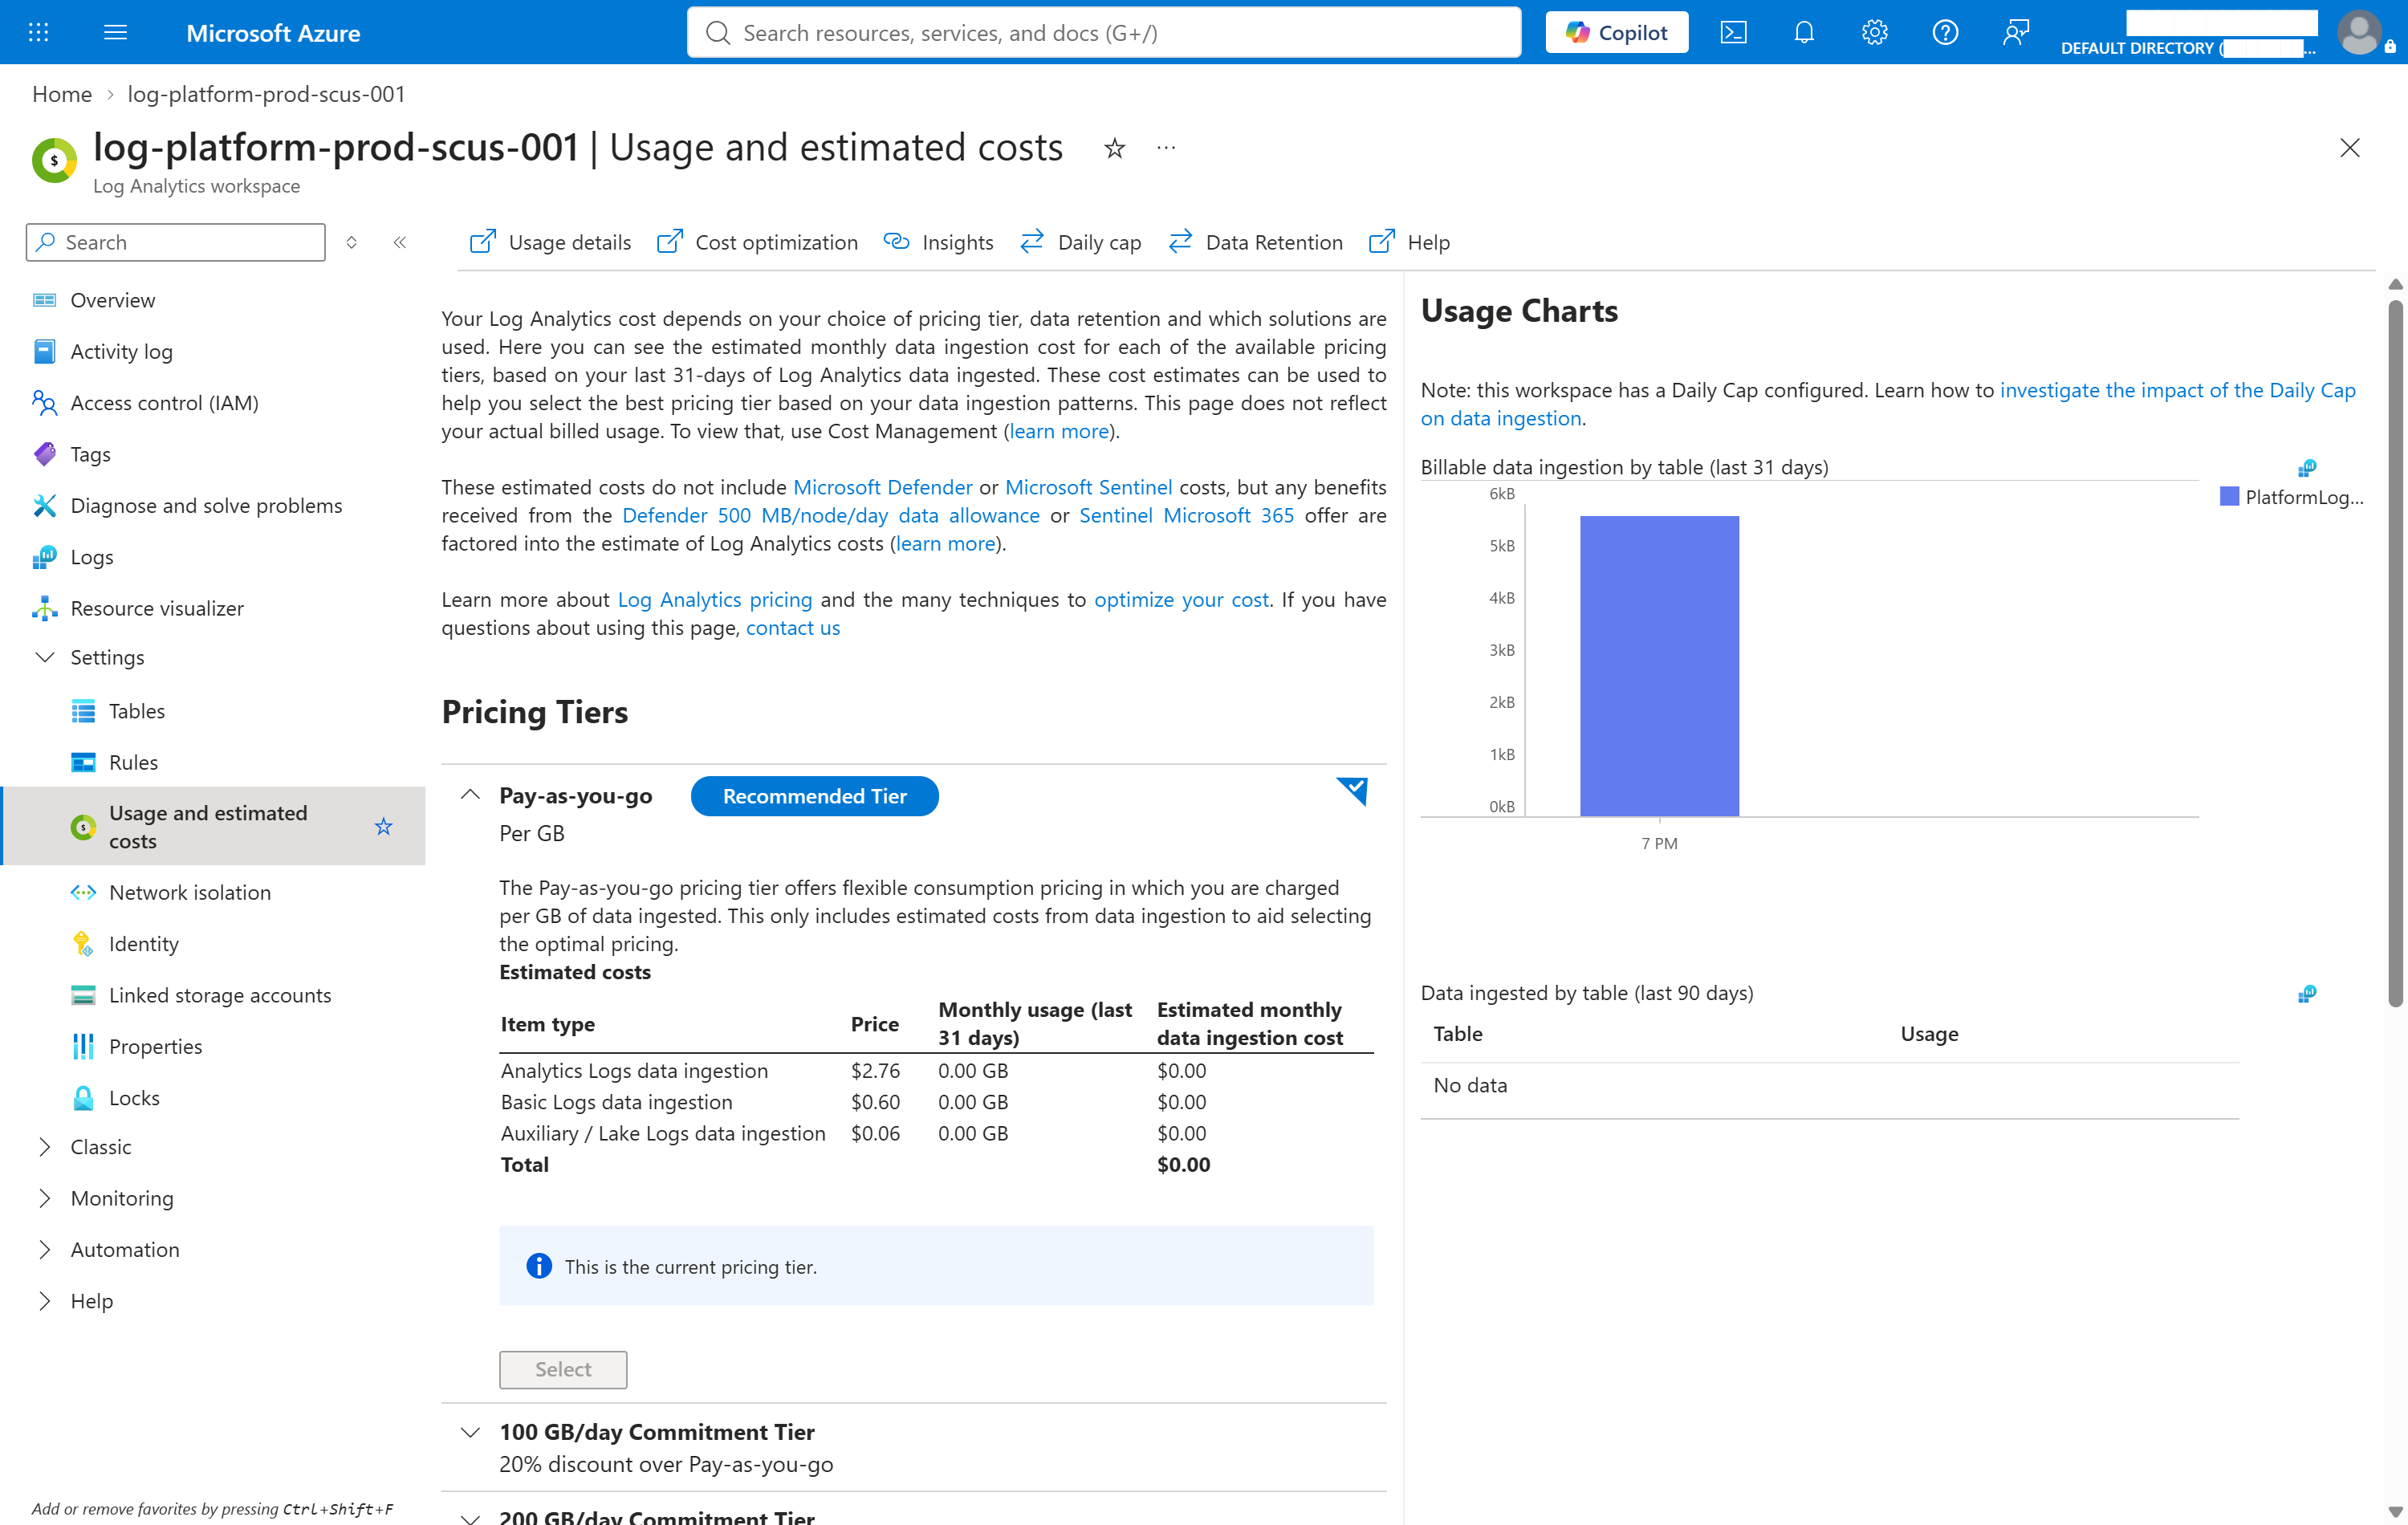Click the 7 PM ingestion bar
Image resolution: width=2408 pixels, height=1525 pixels.
(x=1659, y=666)
